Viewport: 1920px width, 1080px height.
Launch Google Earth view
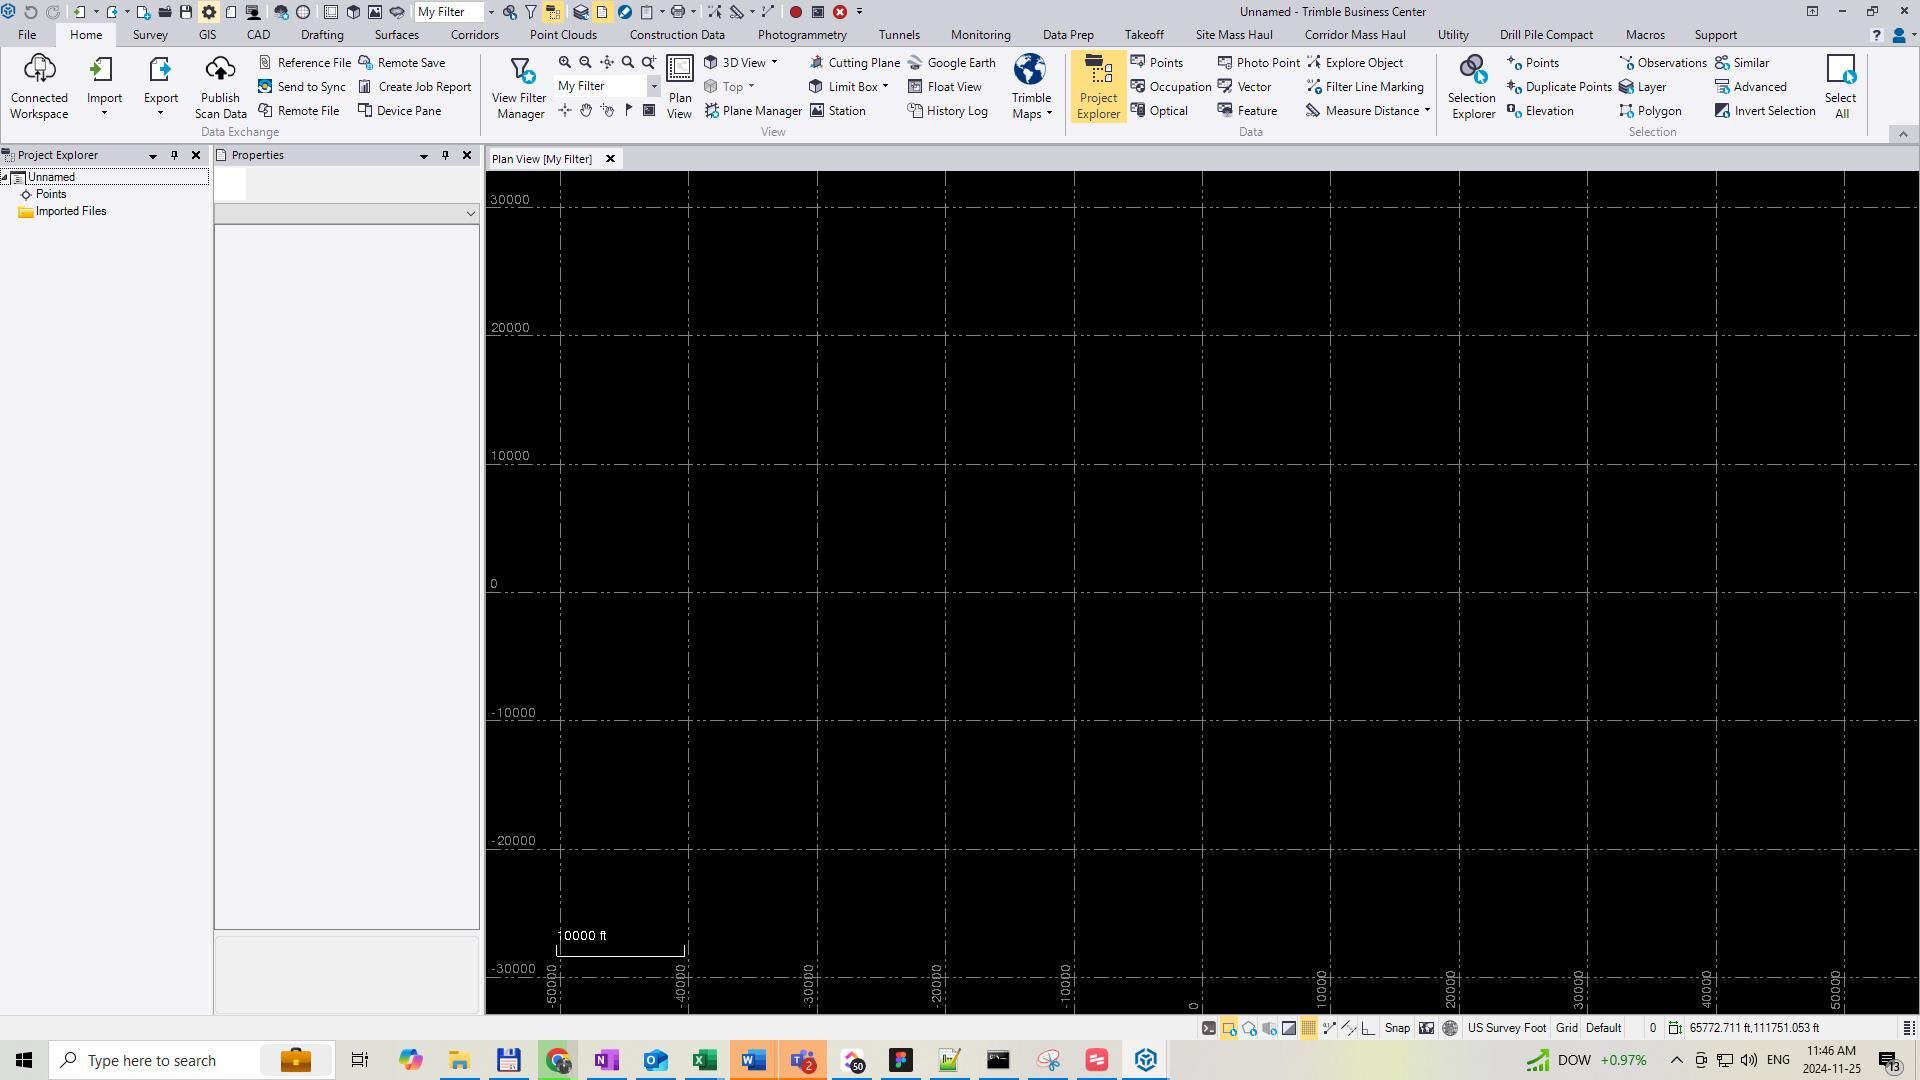(950, 62)
